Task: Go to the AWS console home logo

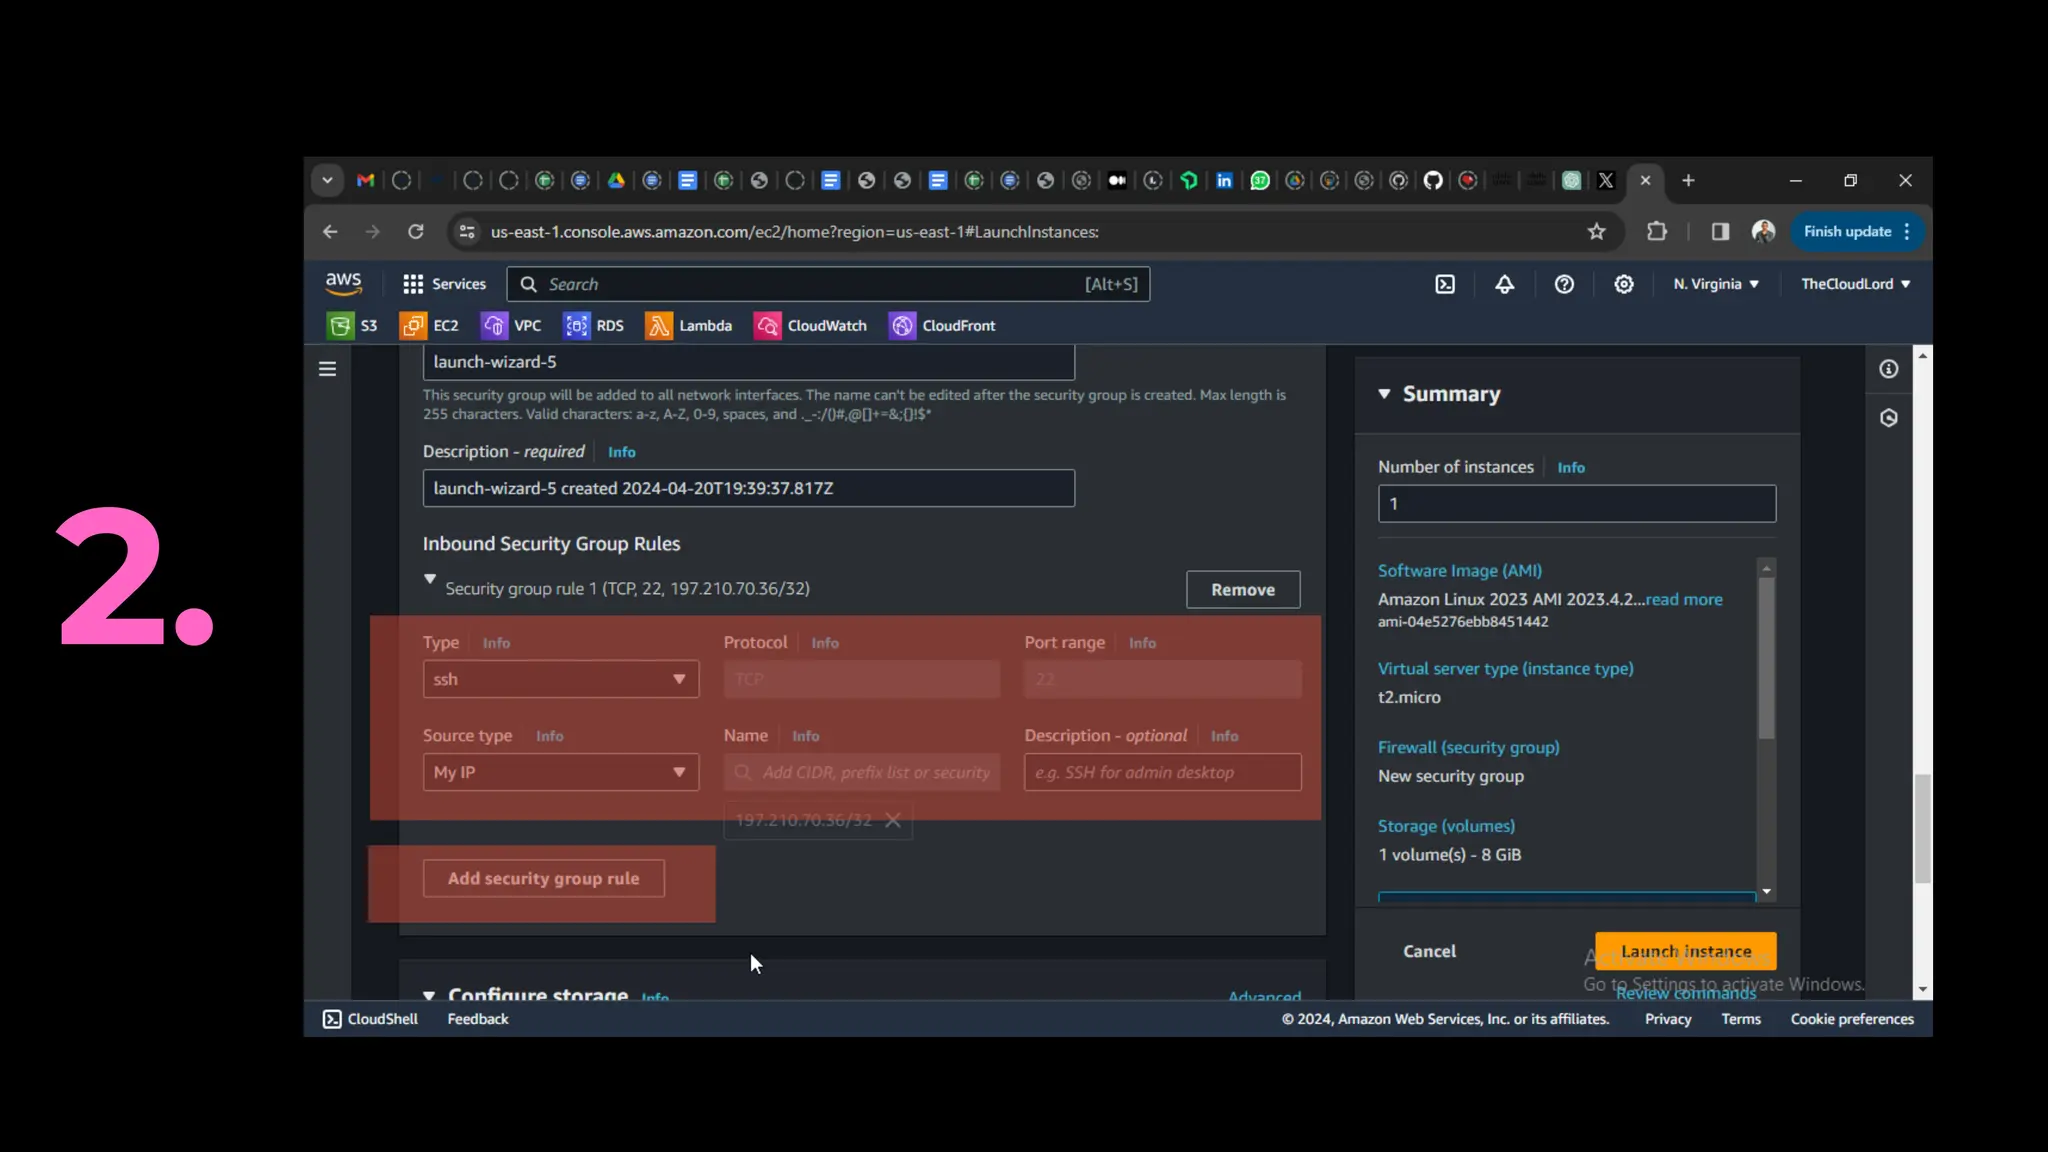Action: click(x=343, y=284)
